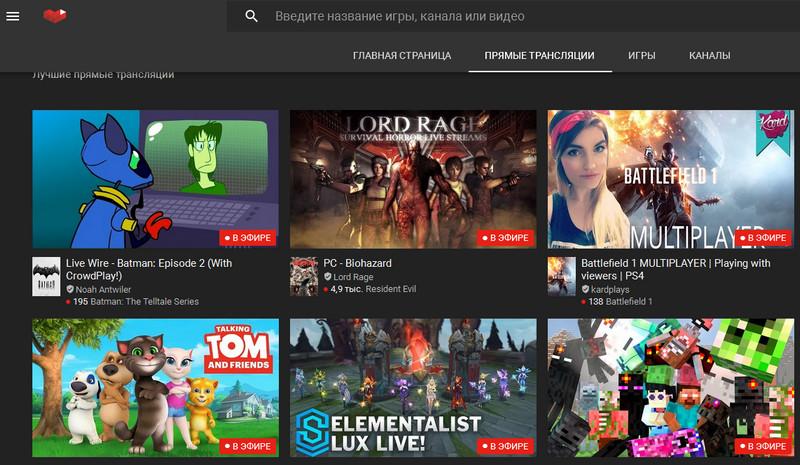This screenshot has width=800, height=465.
Task: Click the В ЭФИРЕ badge on Minecraft stream
Action: (763, 446)
